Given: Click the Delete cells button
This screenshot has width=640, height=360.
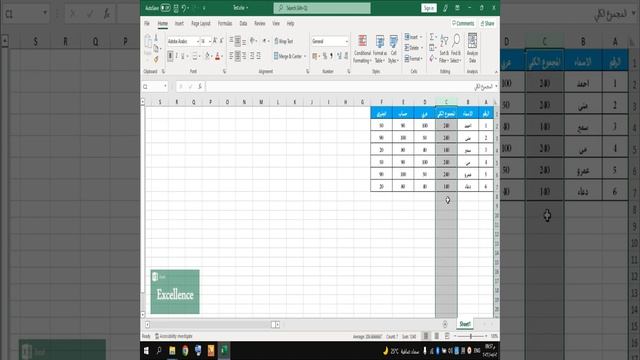Looking at the screenshot, I should 413,48.
